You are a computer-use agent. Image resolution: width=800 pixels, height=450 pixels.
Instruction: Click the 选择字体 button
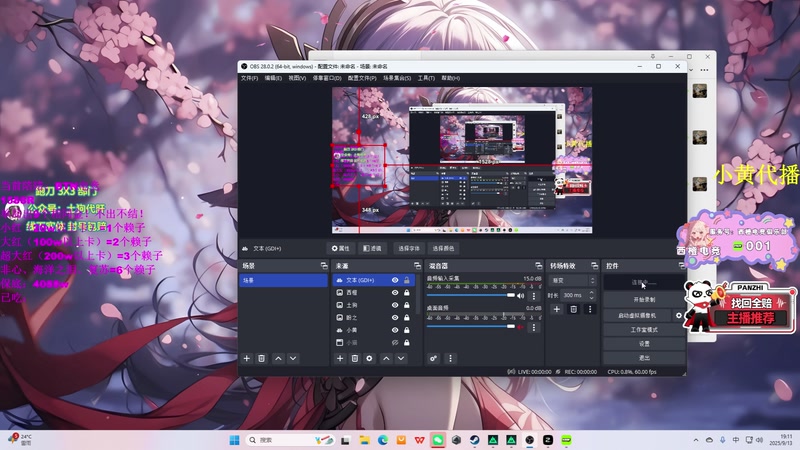tap(409, 248)
